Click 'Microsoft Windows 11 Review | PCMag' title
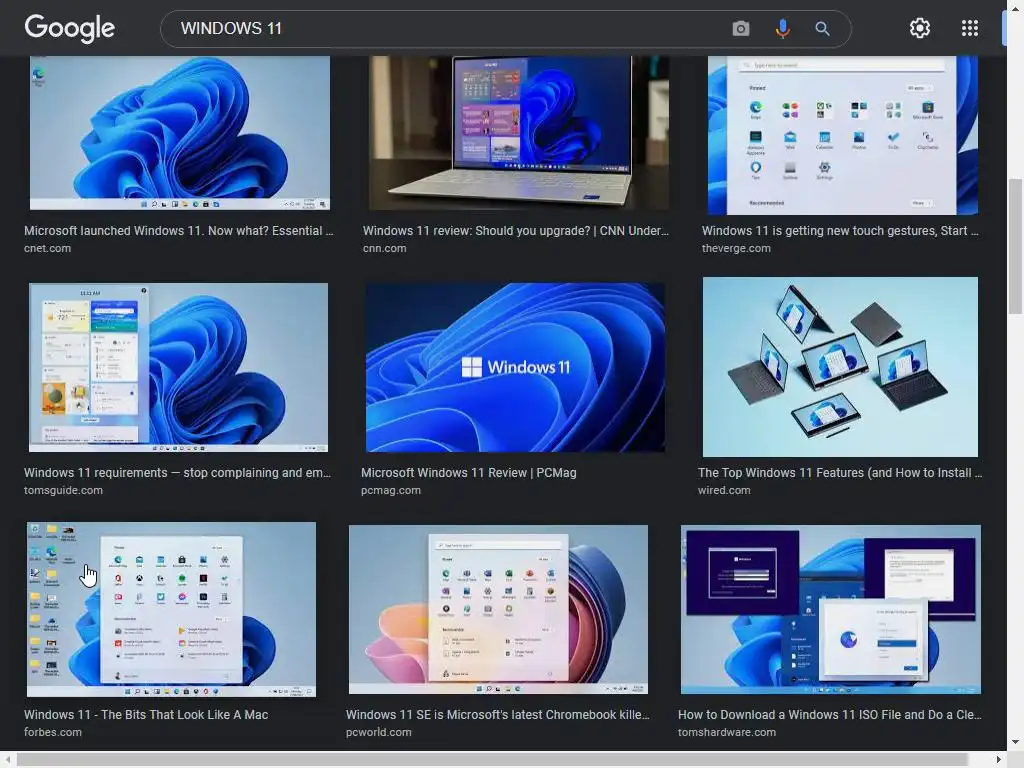 469,473
